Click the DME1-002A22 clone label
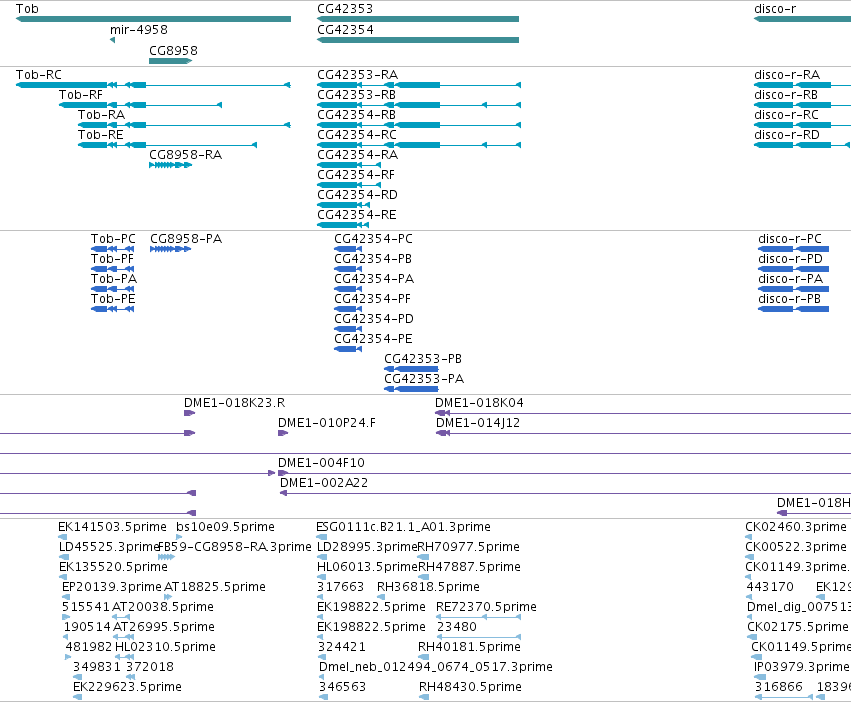Viewport: 851px width, 702px height. coord(324,484)
